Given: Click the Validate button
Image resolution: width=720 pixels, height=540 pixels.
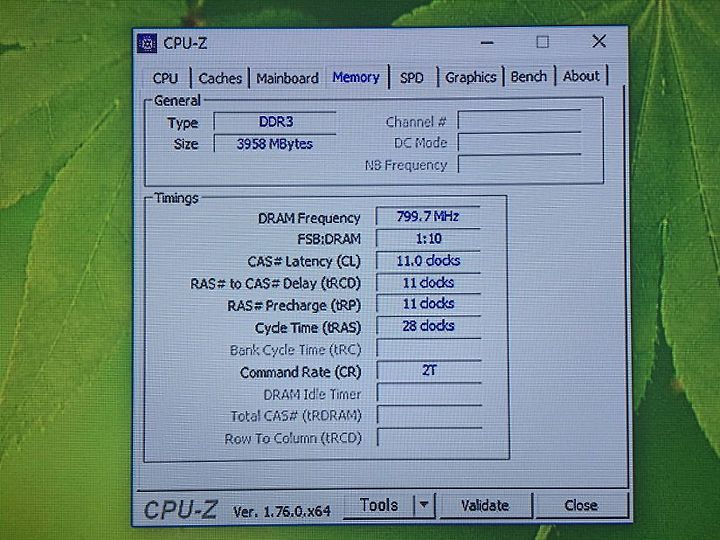Looking at the screenshot, I should (x=485, y=506).
